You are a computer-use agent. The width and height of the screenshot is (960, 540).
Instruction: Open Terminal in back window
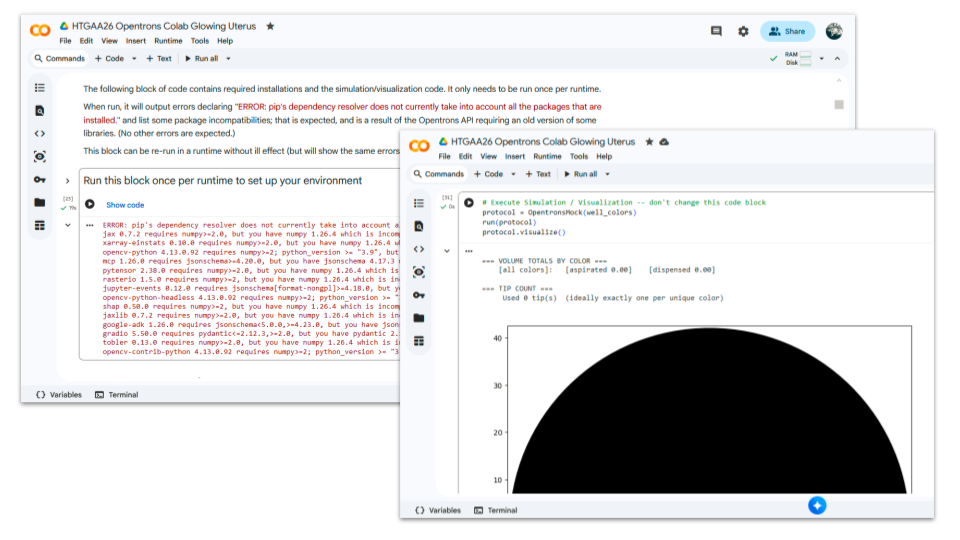pos(117,395)
